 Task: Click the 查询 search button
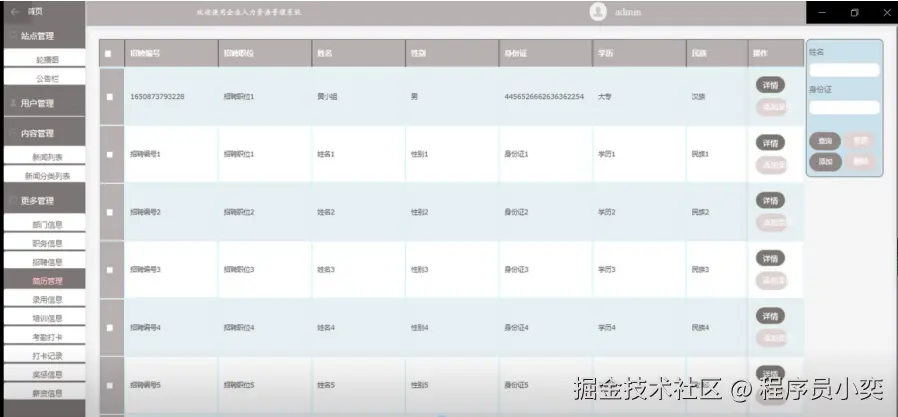[825, 141]
